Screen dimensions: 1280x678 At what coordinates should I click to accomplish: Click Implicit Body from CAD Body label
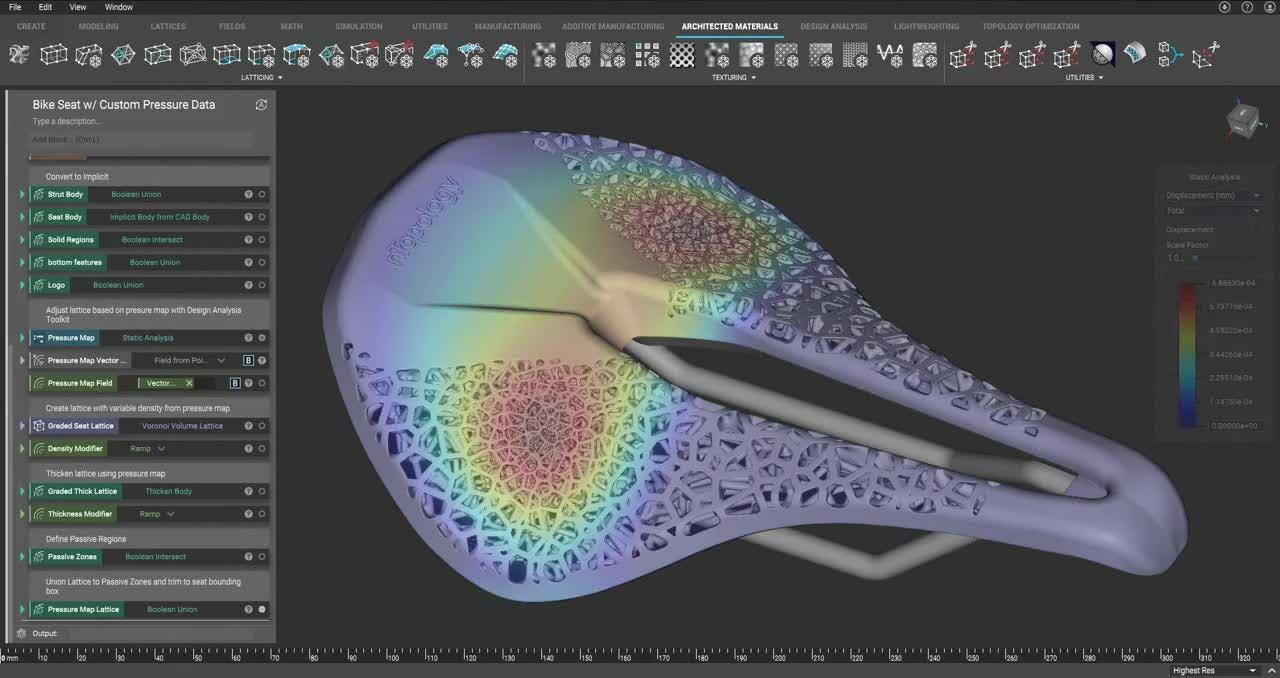(x=160, y=217)
